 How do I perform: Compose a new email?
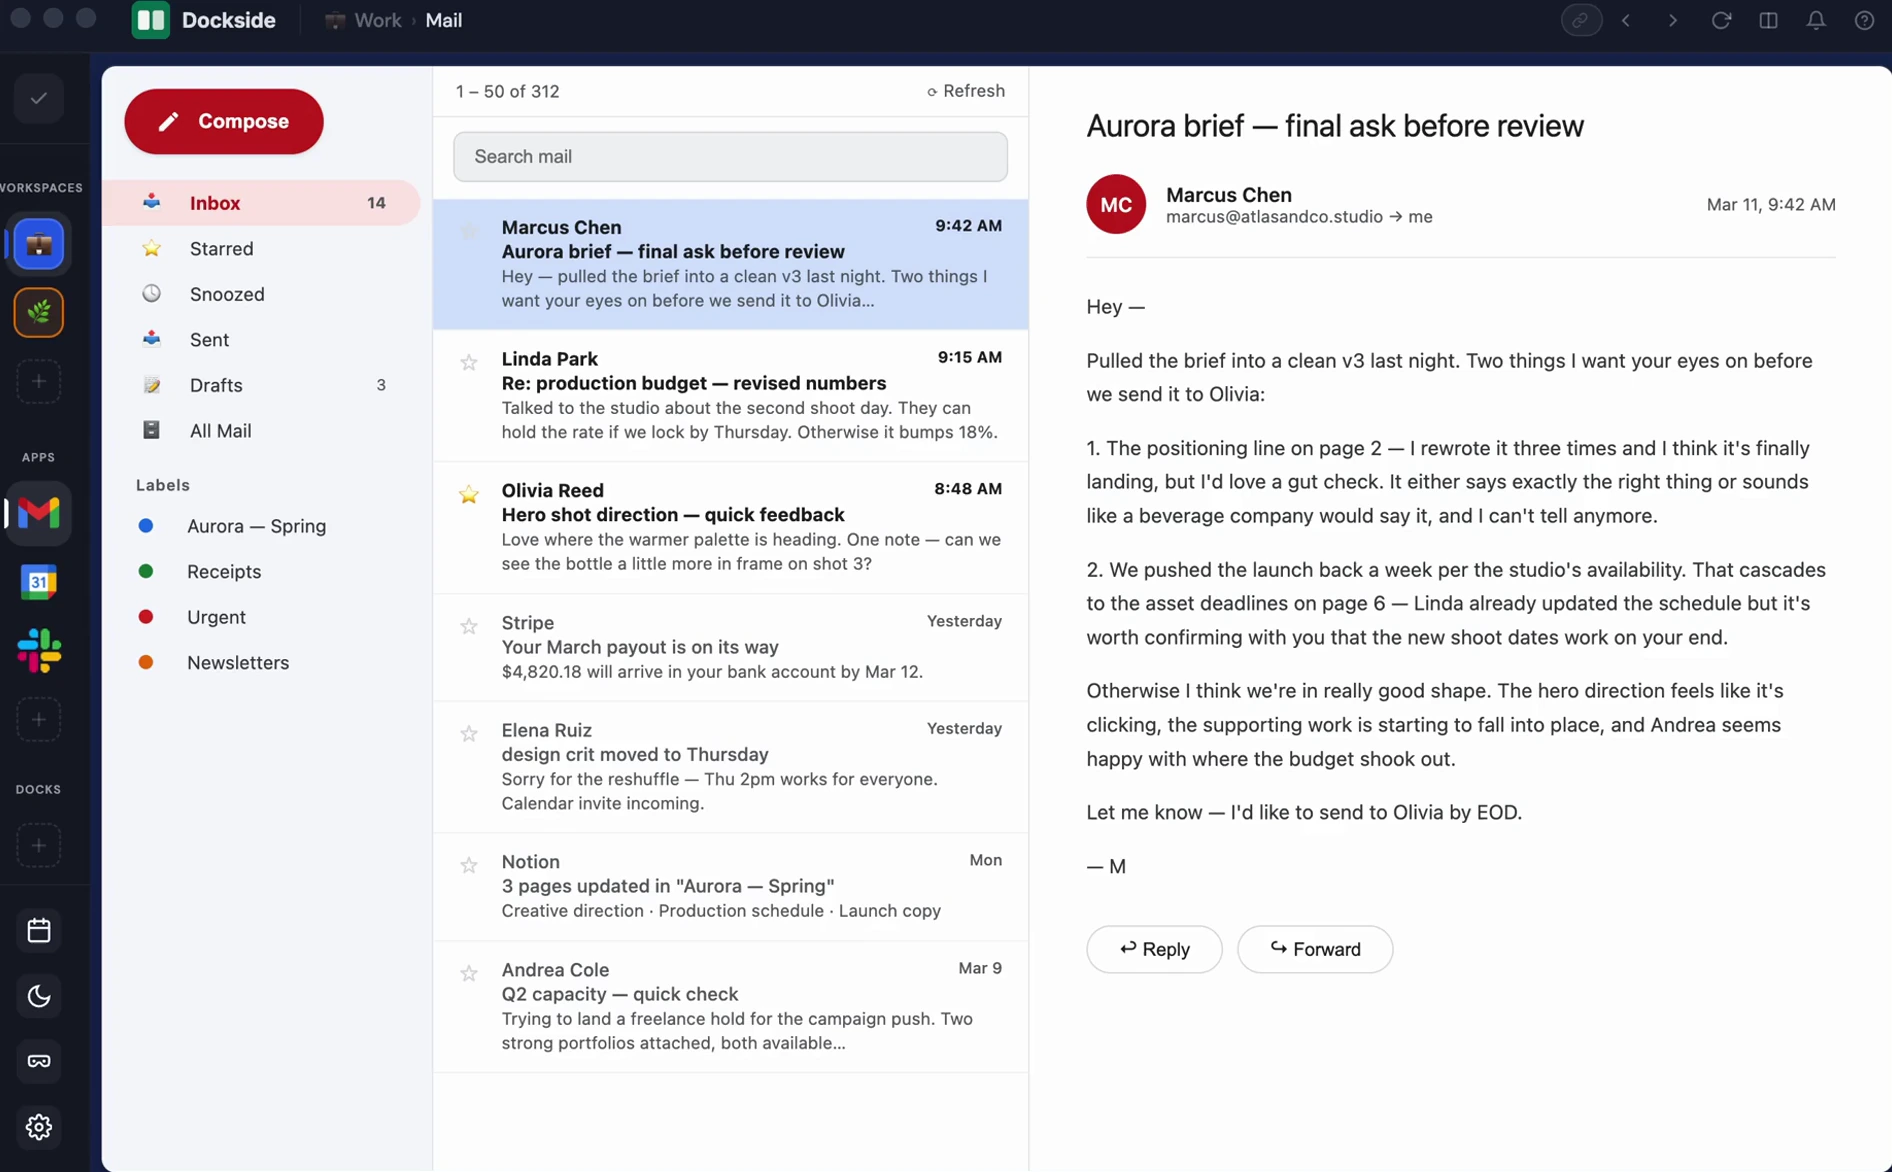tap(224, 121)
